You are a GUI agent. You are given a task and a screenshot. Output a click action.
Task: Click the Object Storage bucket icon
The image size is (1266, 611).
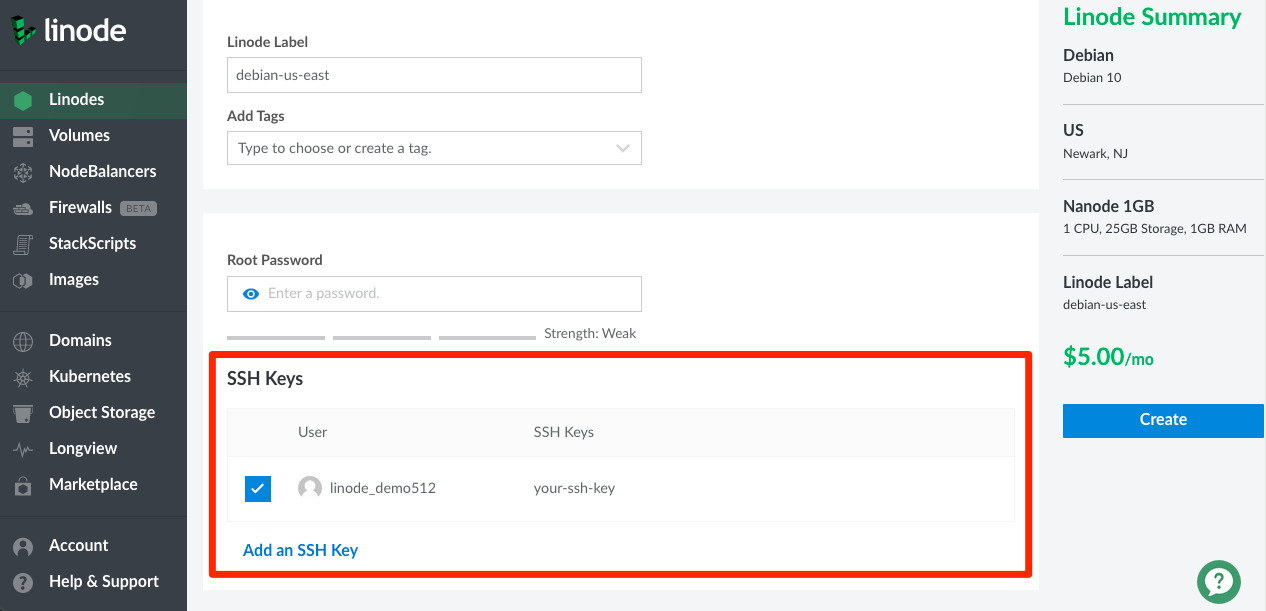(23, 413)
